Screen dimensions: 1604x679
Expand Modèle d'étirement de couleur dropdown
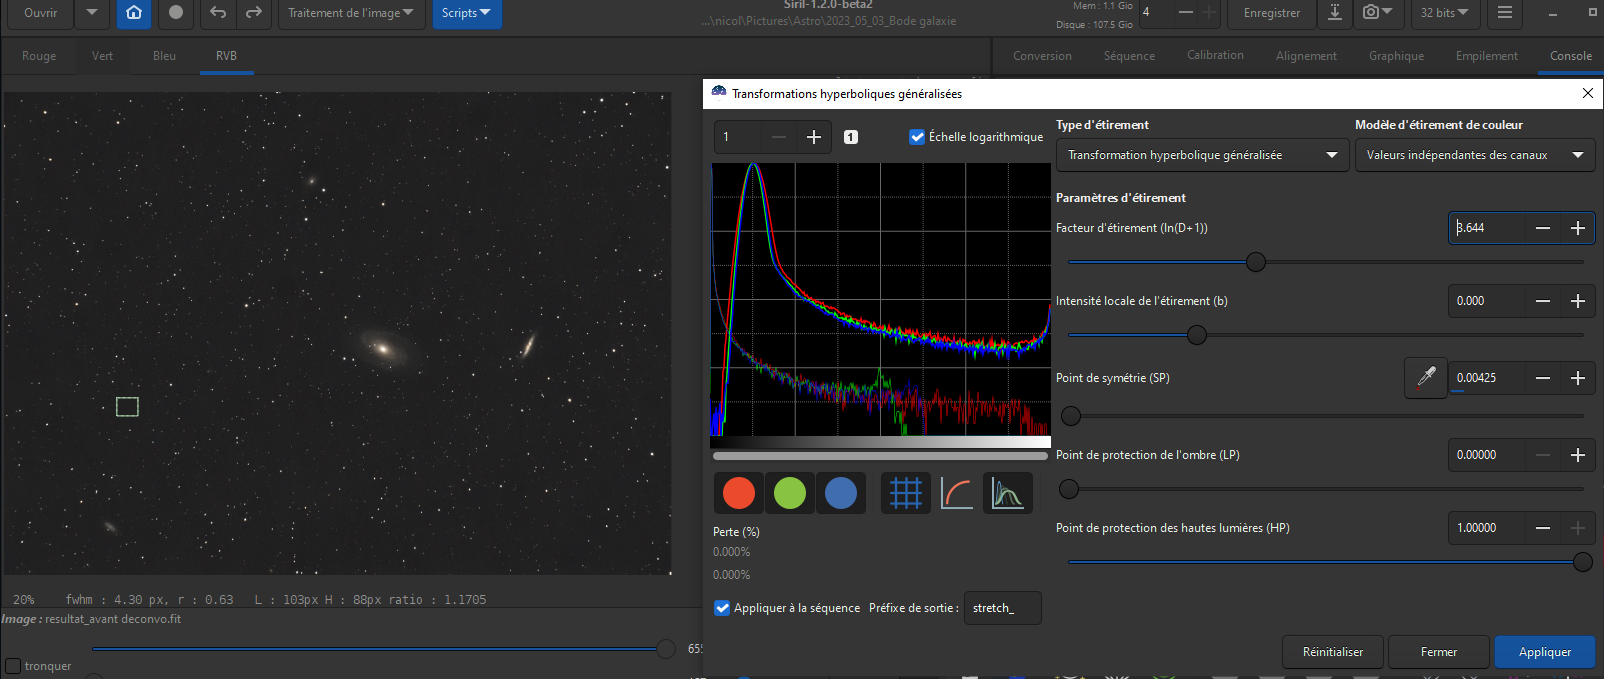pos(1474,155)
